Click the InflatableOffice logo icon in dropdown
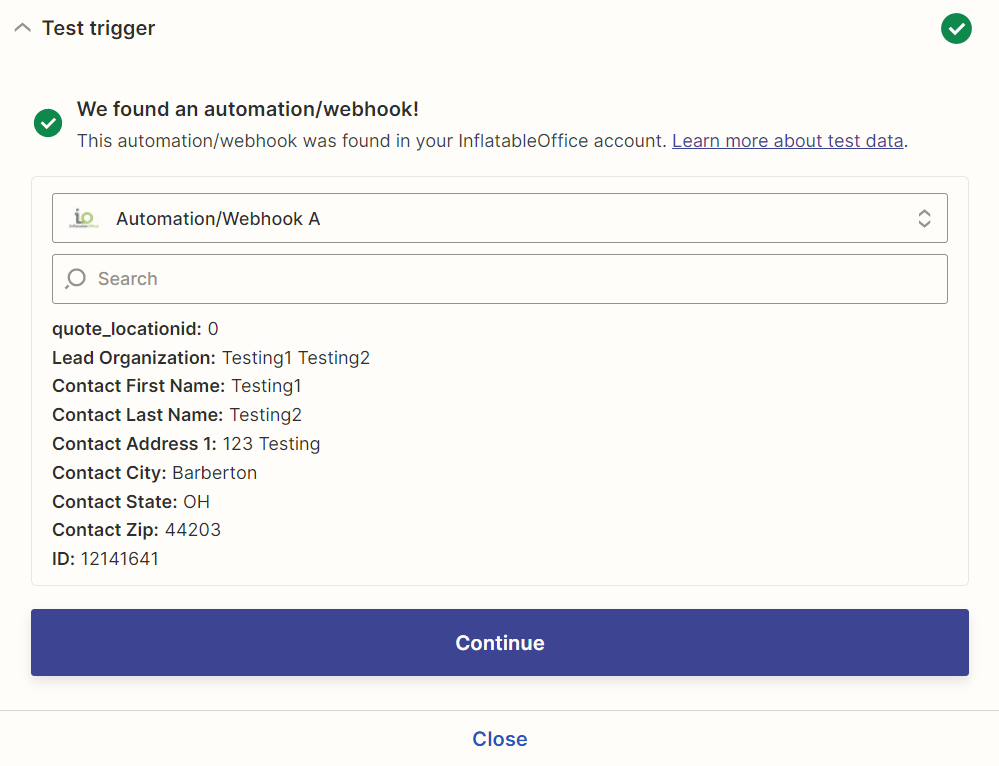Viewport: 999px width, 766px height. [x=83, y=219]
